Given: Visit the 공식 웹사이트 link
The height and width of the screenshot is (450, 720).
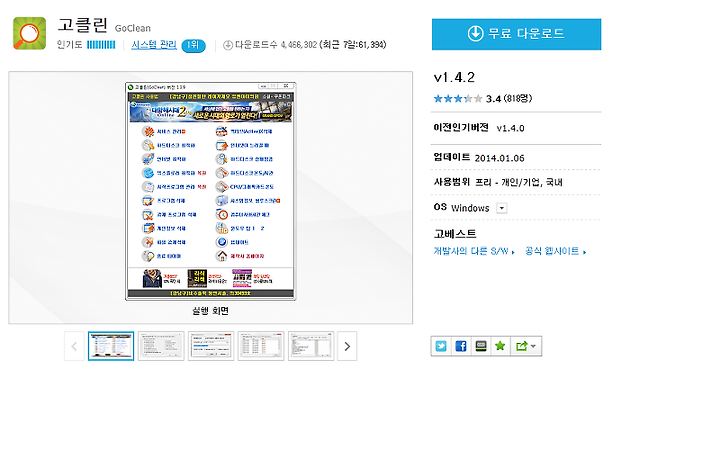Looking at the screenshot, I should pyautogui.click(x=556, y=251).
